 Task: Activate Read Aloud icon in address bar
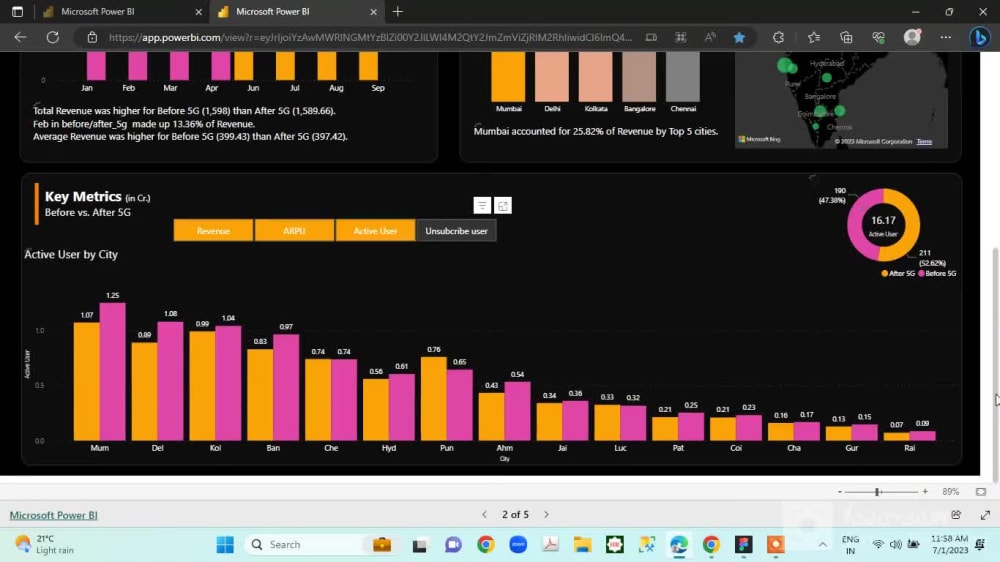(710, 37)
